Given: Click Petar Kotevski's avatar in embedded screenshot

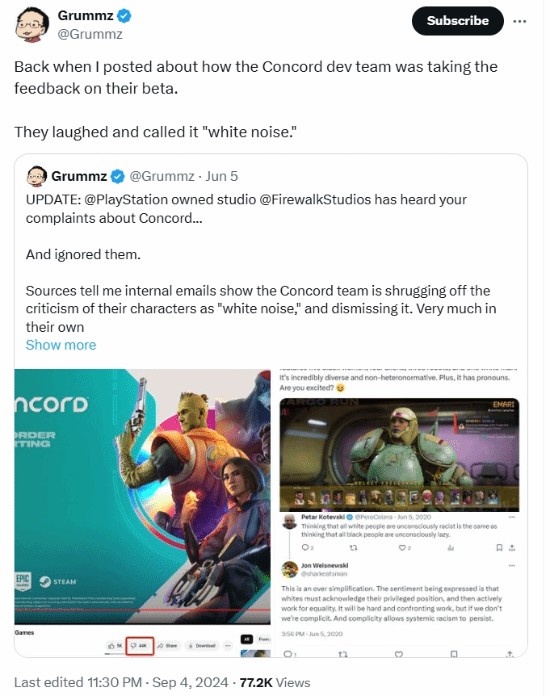Looking at the screenshot, I should 290,522.
